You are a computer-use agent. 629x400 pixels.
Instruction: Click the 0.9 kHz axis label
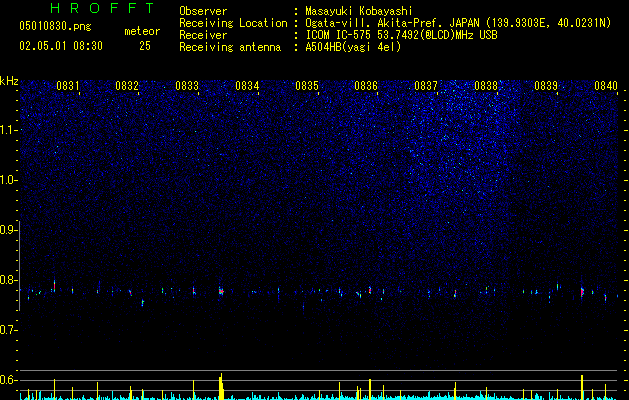9,230
